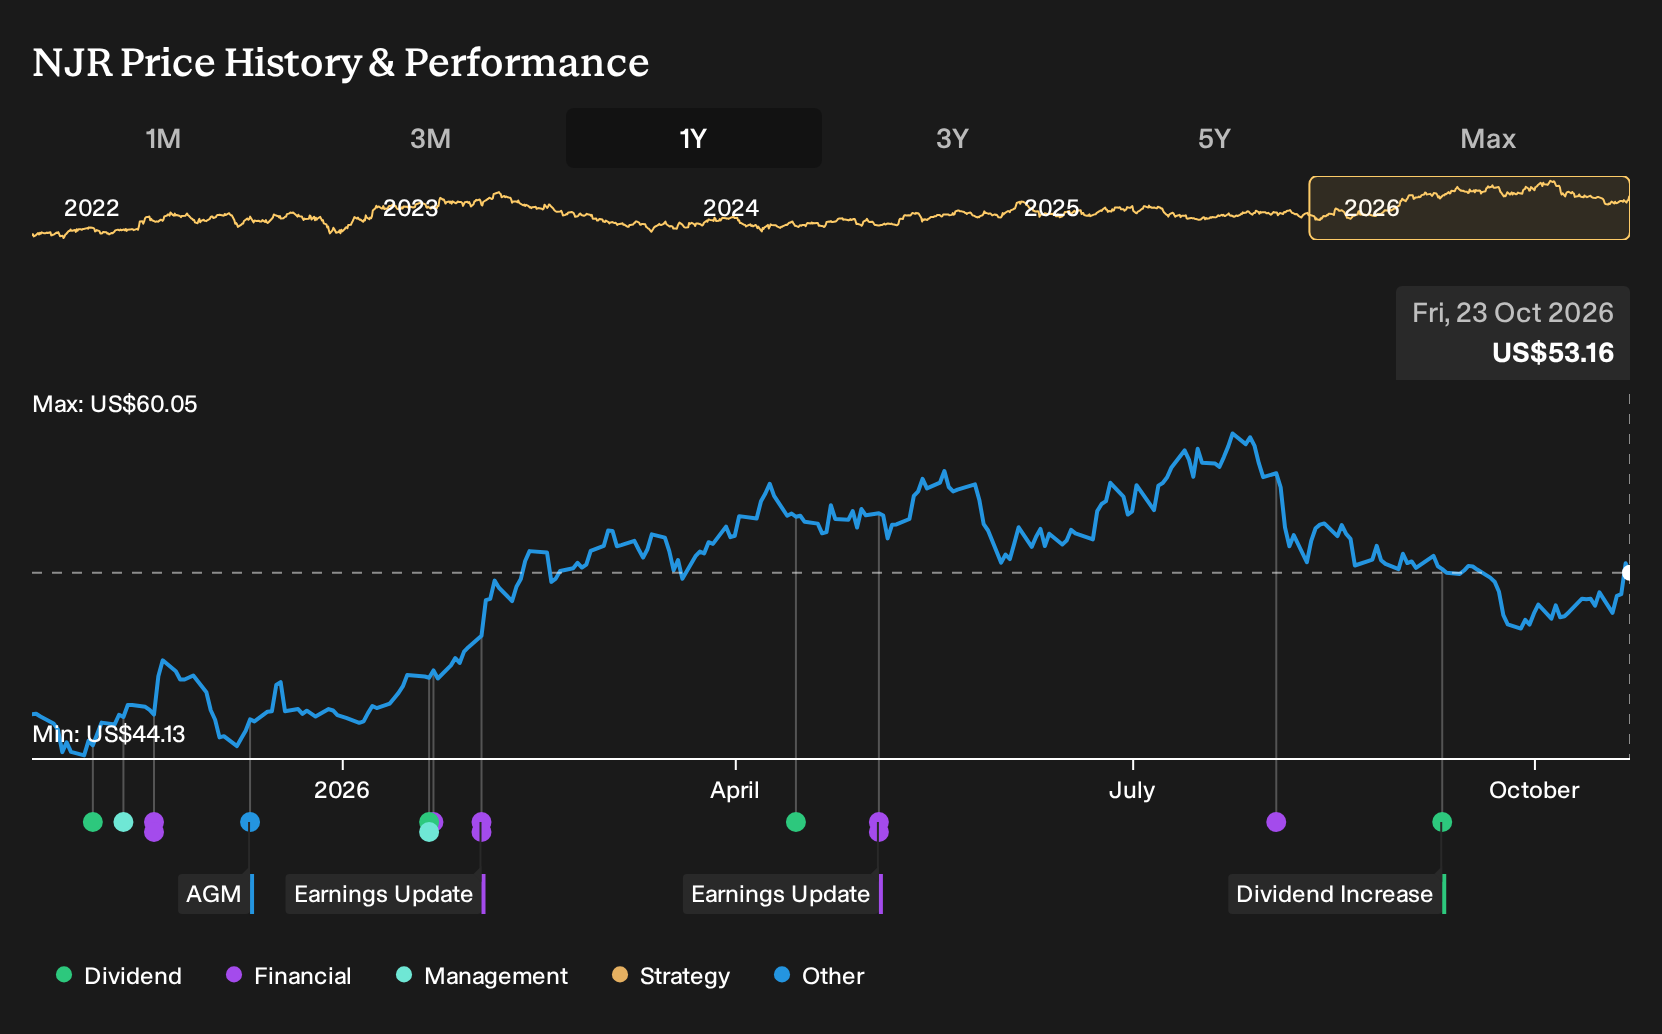
Task: Click the 2023 label in the mini chart
Action: [411, 208]
